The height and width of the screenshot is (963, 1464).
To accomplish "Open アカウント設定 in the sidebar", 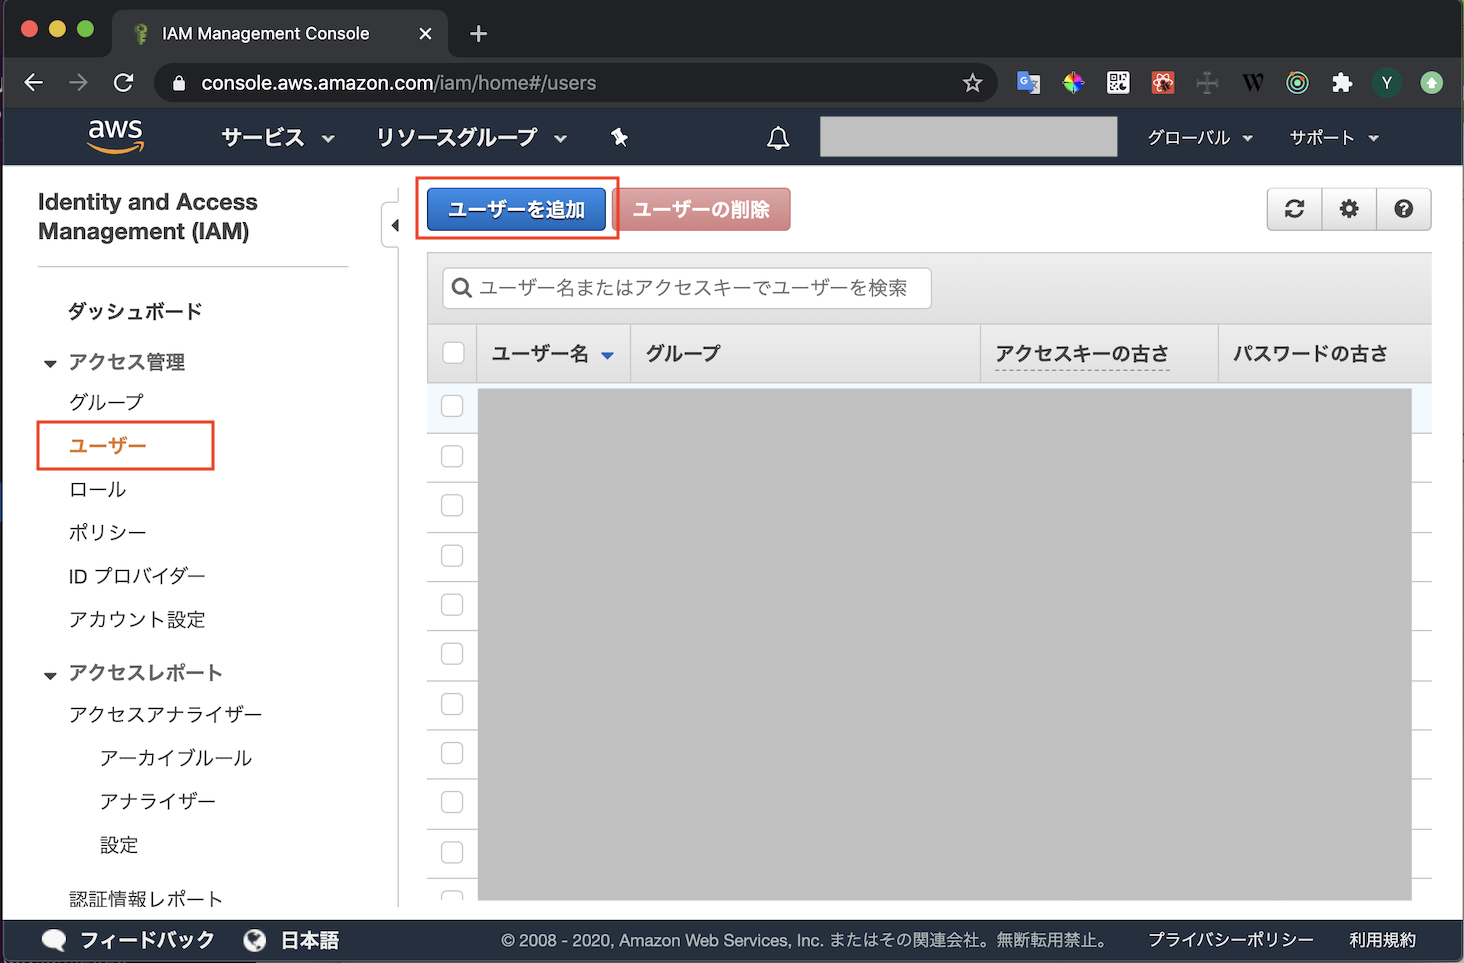I will 137,619.
